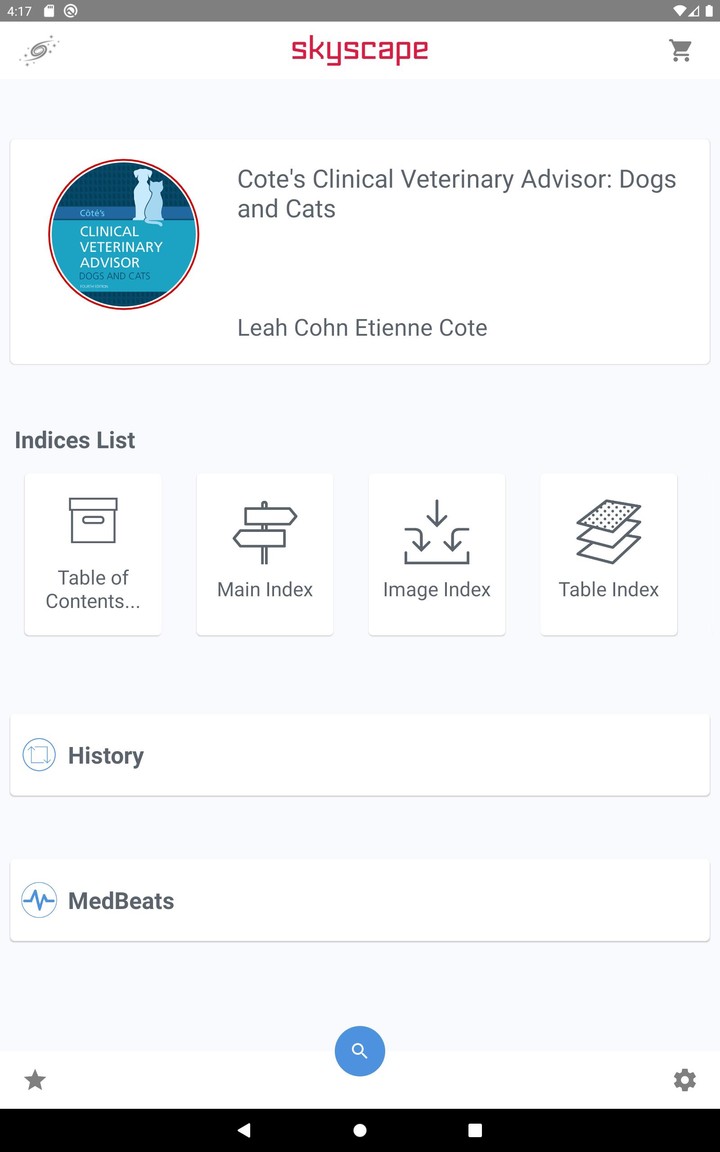The image size is (720, 1152).
Task: Tap the Skyscape title in header
Action: (360, 50)
